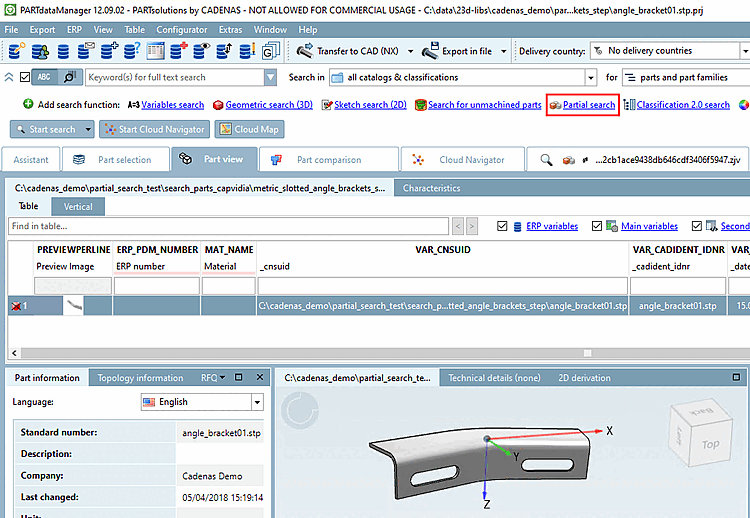
Task: Toggle the ERP variables checkbox
Action: click(x=502, y=226)
